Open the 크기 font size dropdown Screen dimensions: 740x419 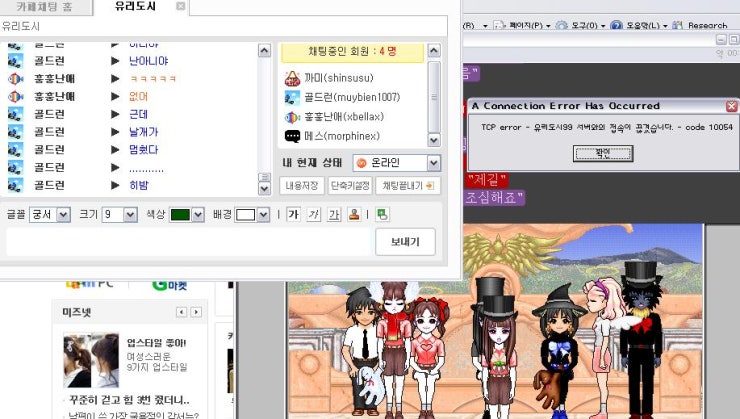coord(119,215)
